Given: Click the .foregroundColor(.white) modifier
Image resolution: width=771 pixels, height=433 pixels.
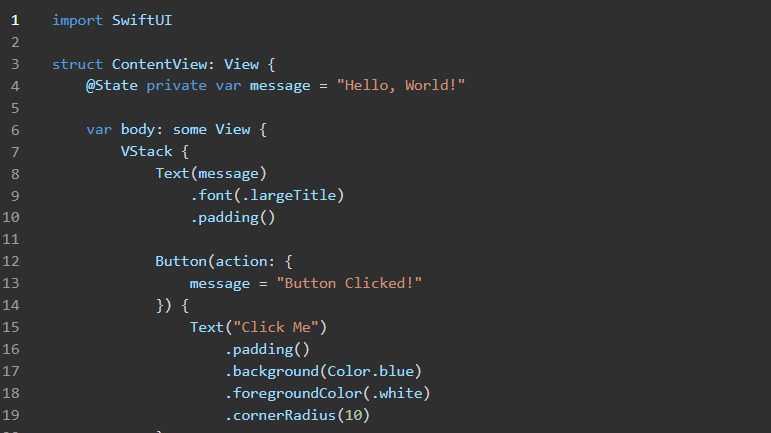Looking at the screenshot, I should (327, 393).
